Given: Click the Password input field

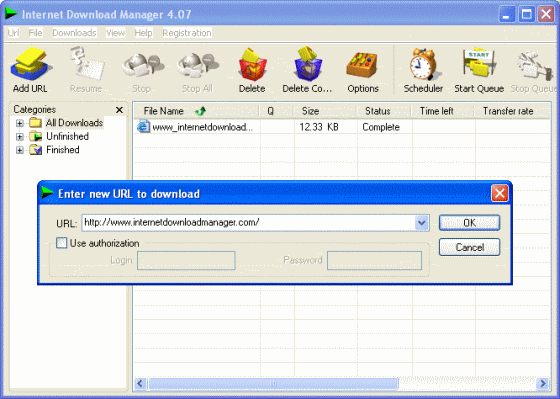Looking at the screenshot, I should (374, 260).
